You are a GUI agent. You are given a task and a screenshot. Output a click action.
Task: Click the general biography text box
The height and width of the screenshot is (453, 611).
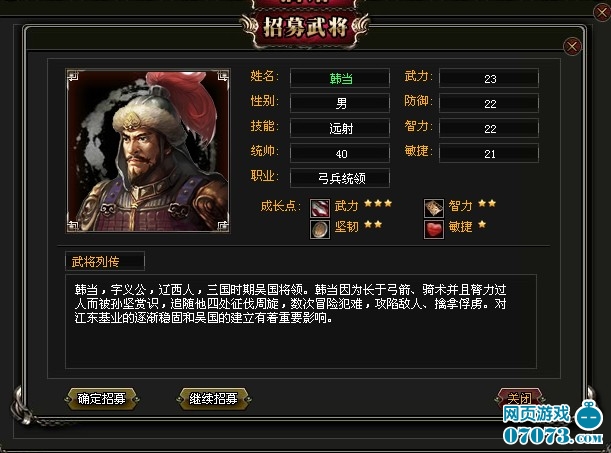coord(301,321)
